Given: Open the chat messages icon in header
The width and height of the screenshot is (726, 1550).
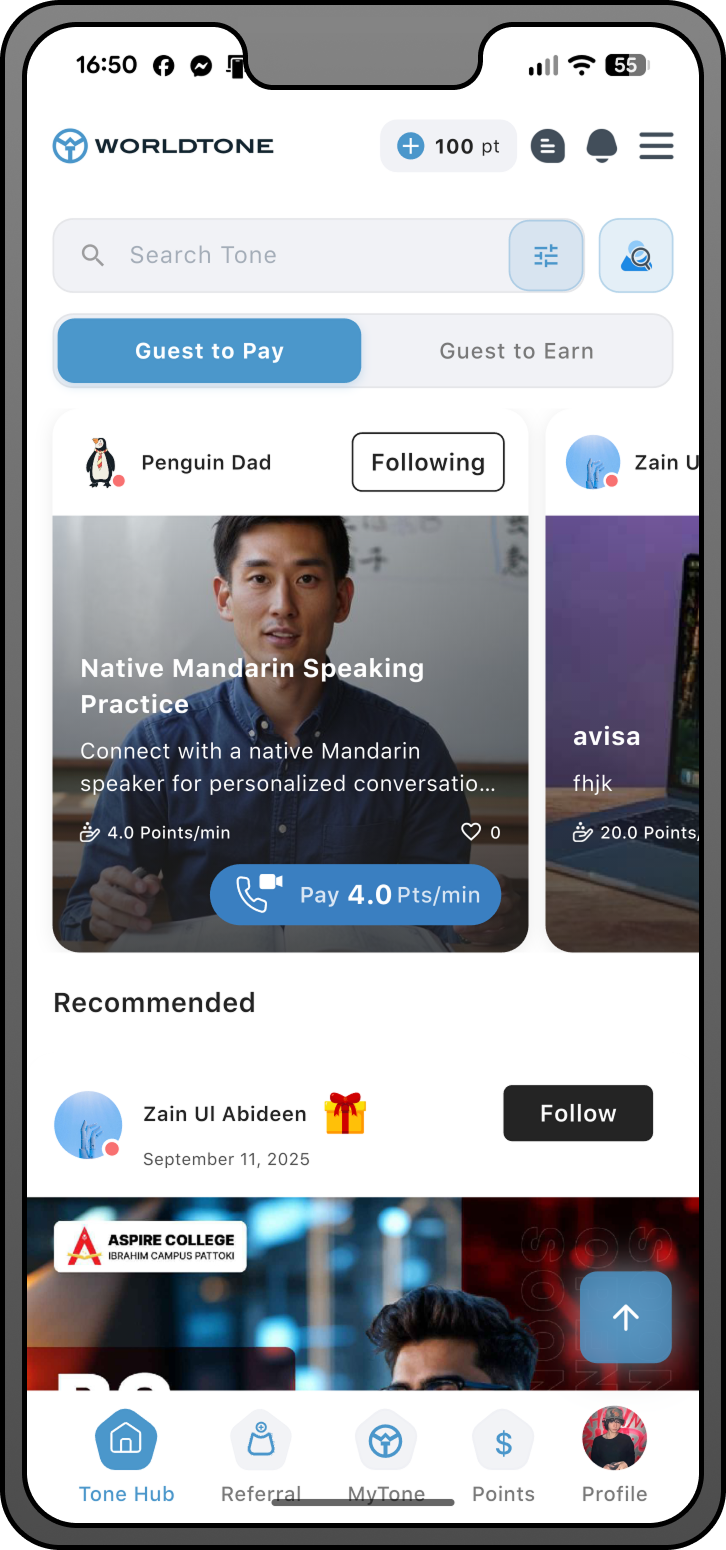Looking at the screenshot, I should coord(547,146).
